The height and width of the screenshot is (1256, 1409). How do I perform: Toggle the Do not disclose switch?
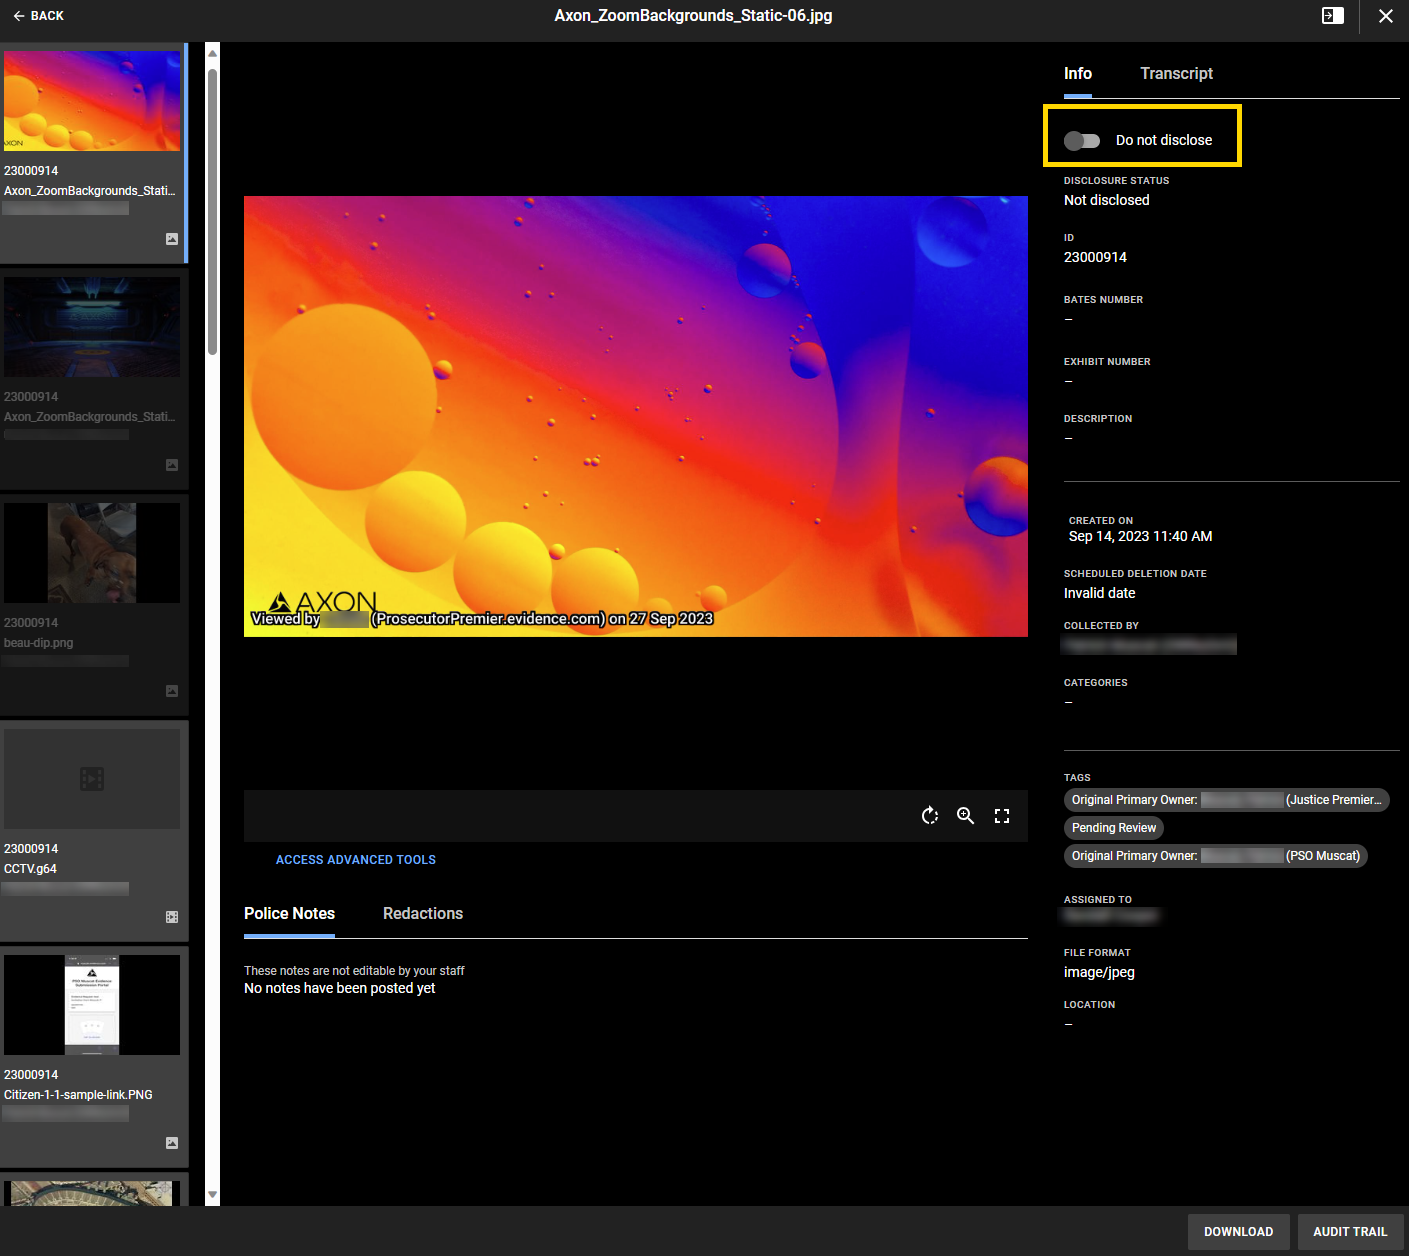tap(1082, 141)
